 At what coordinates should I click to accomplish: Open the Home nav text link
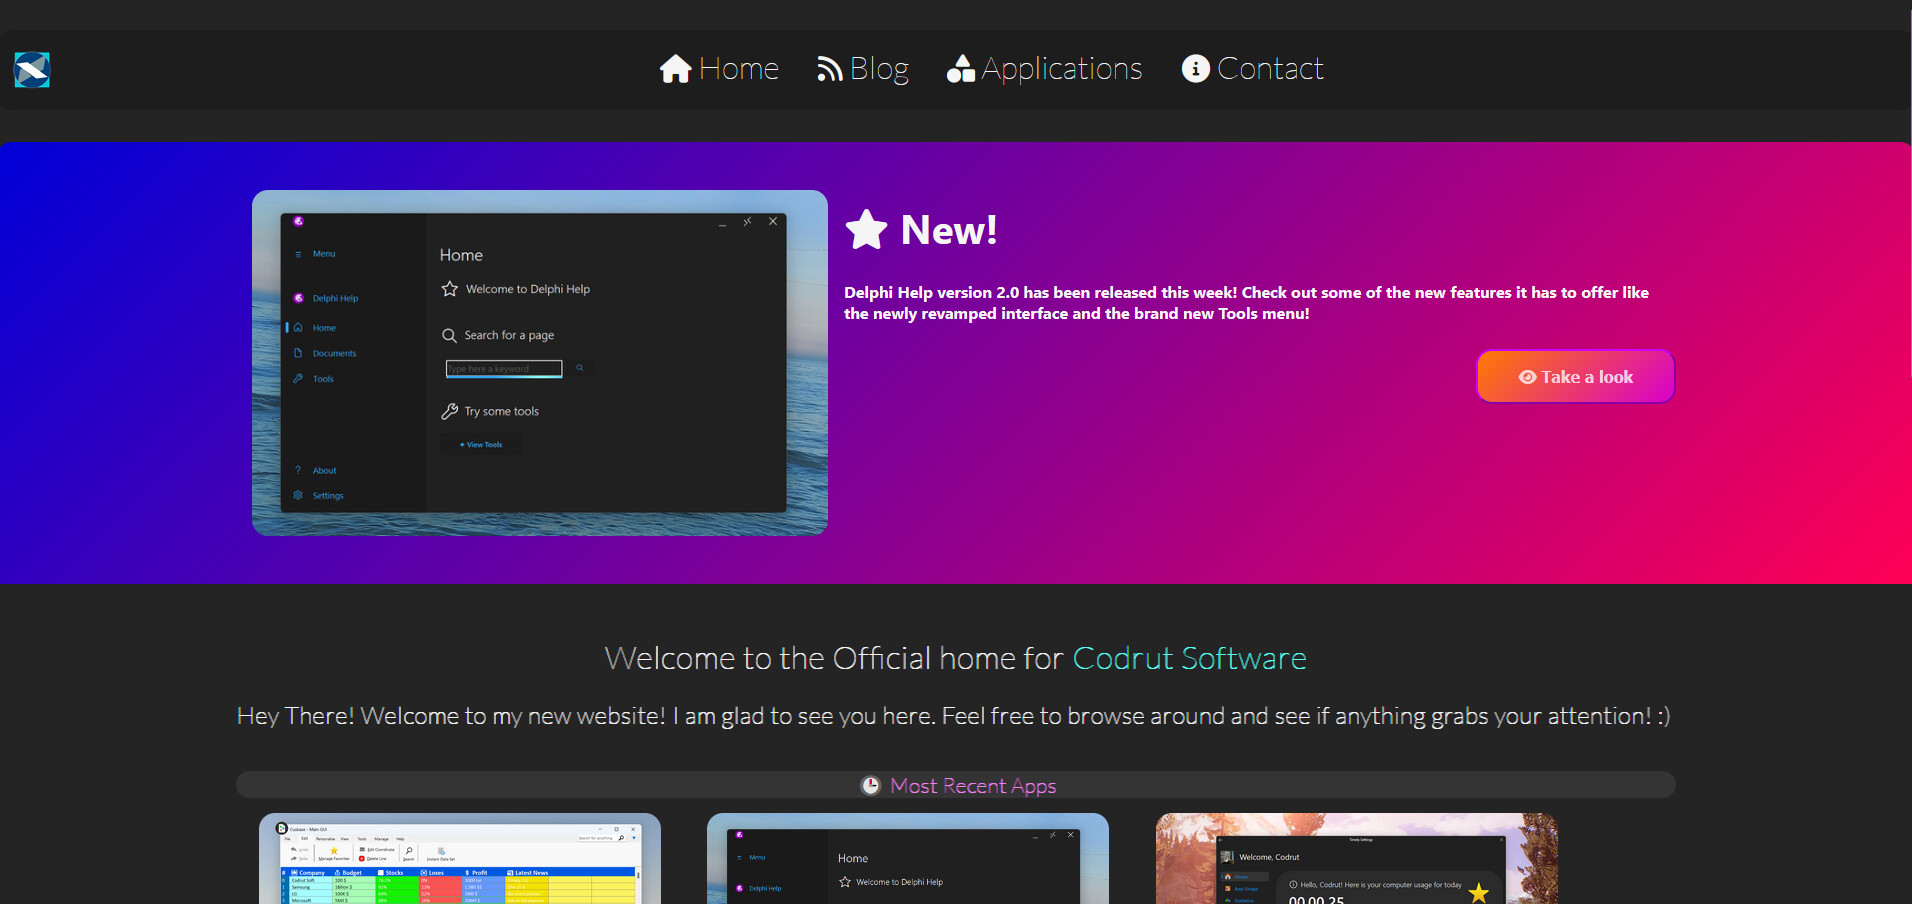click(x=738, y=69)
